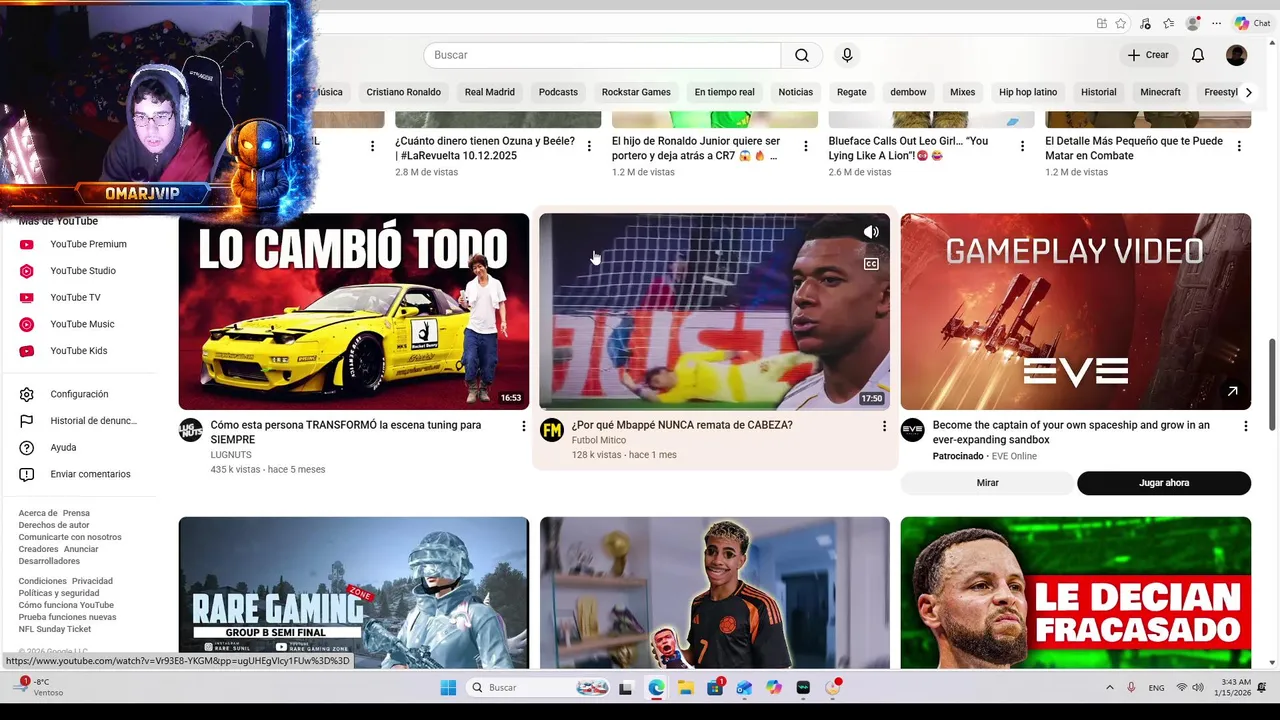Open the EVE Online advertiser avatar
The image size is (1280, 720).
click(x=912, y=430)
